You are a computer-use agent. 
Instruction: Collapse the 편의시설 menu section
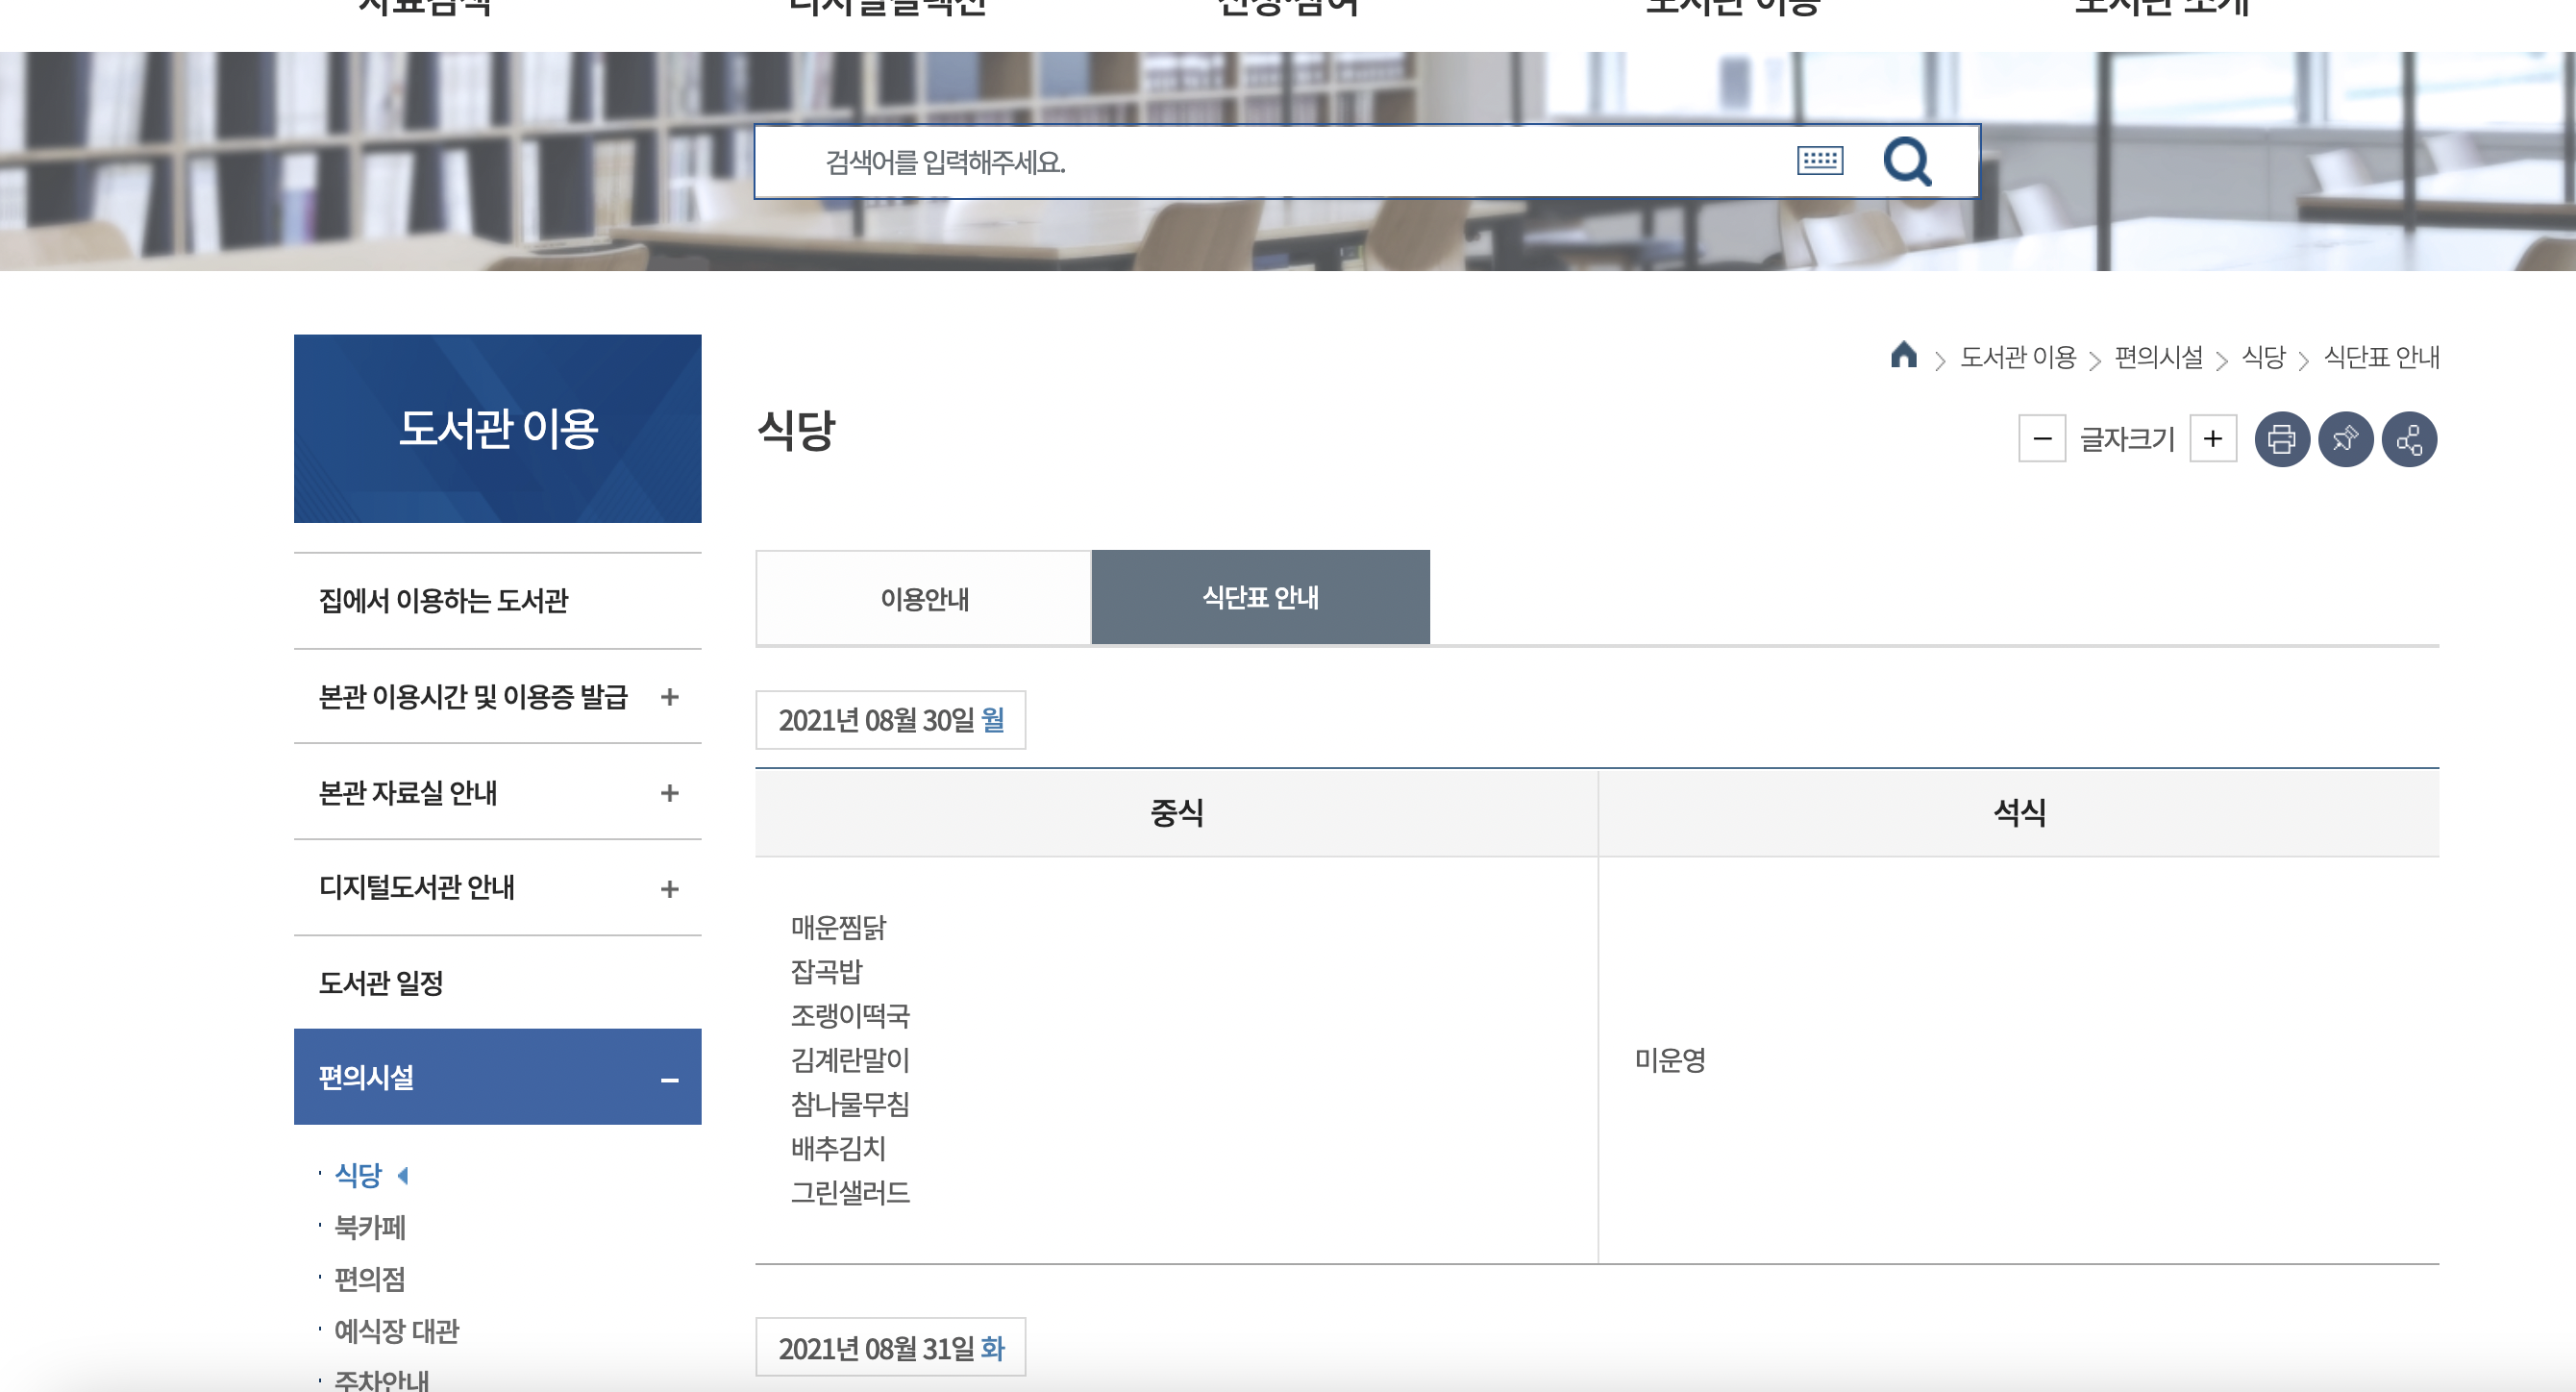point(669,1079)
